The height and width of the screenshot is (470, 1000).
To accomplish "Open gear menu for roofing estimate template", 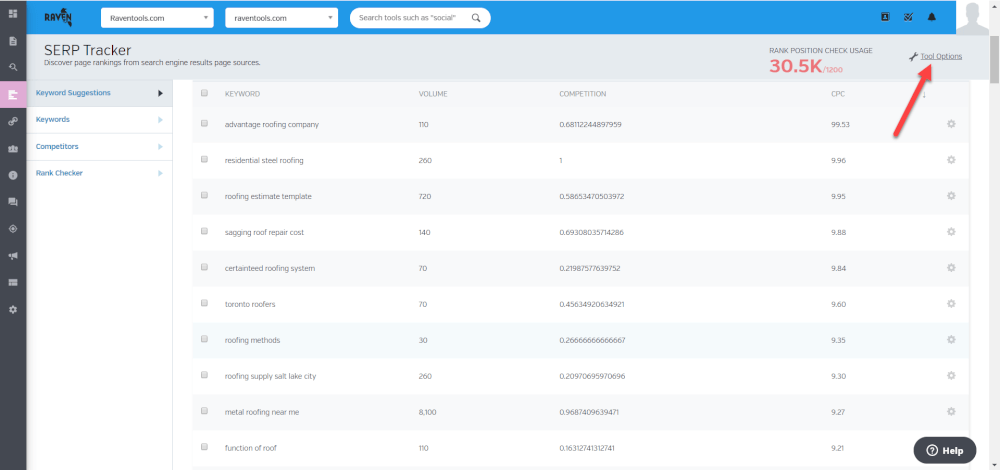I will click(951, 196).
